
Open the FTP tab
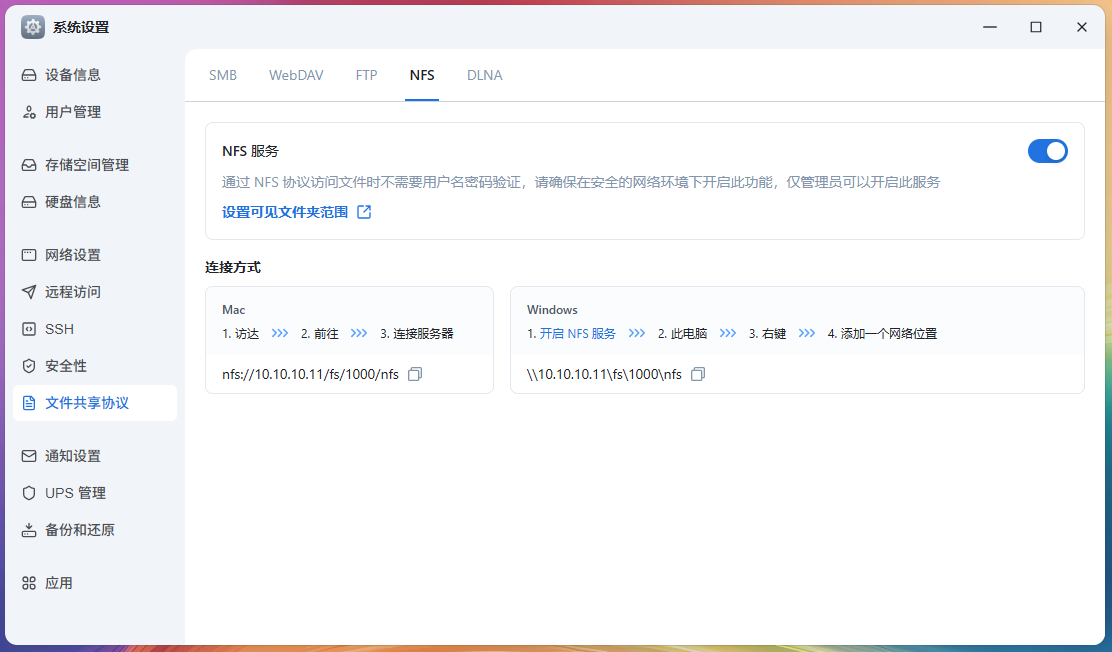click(366, 75)
